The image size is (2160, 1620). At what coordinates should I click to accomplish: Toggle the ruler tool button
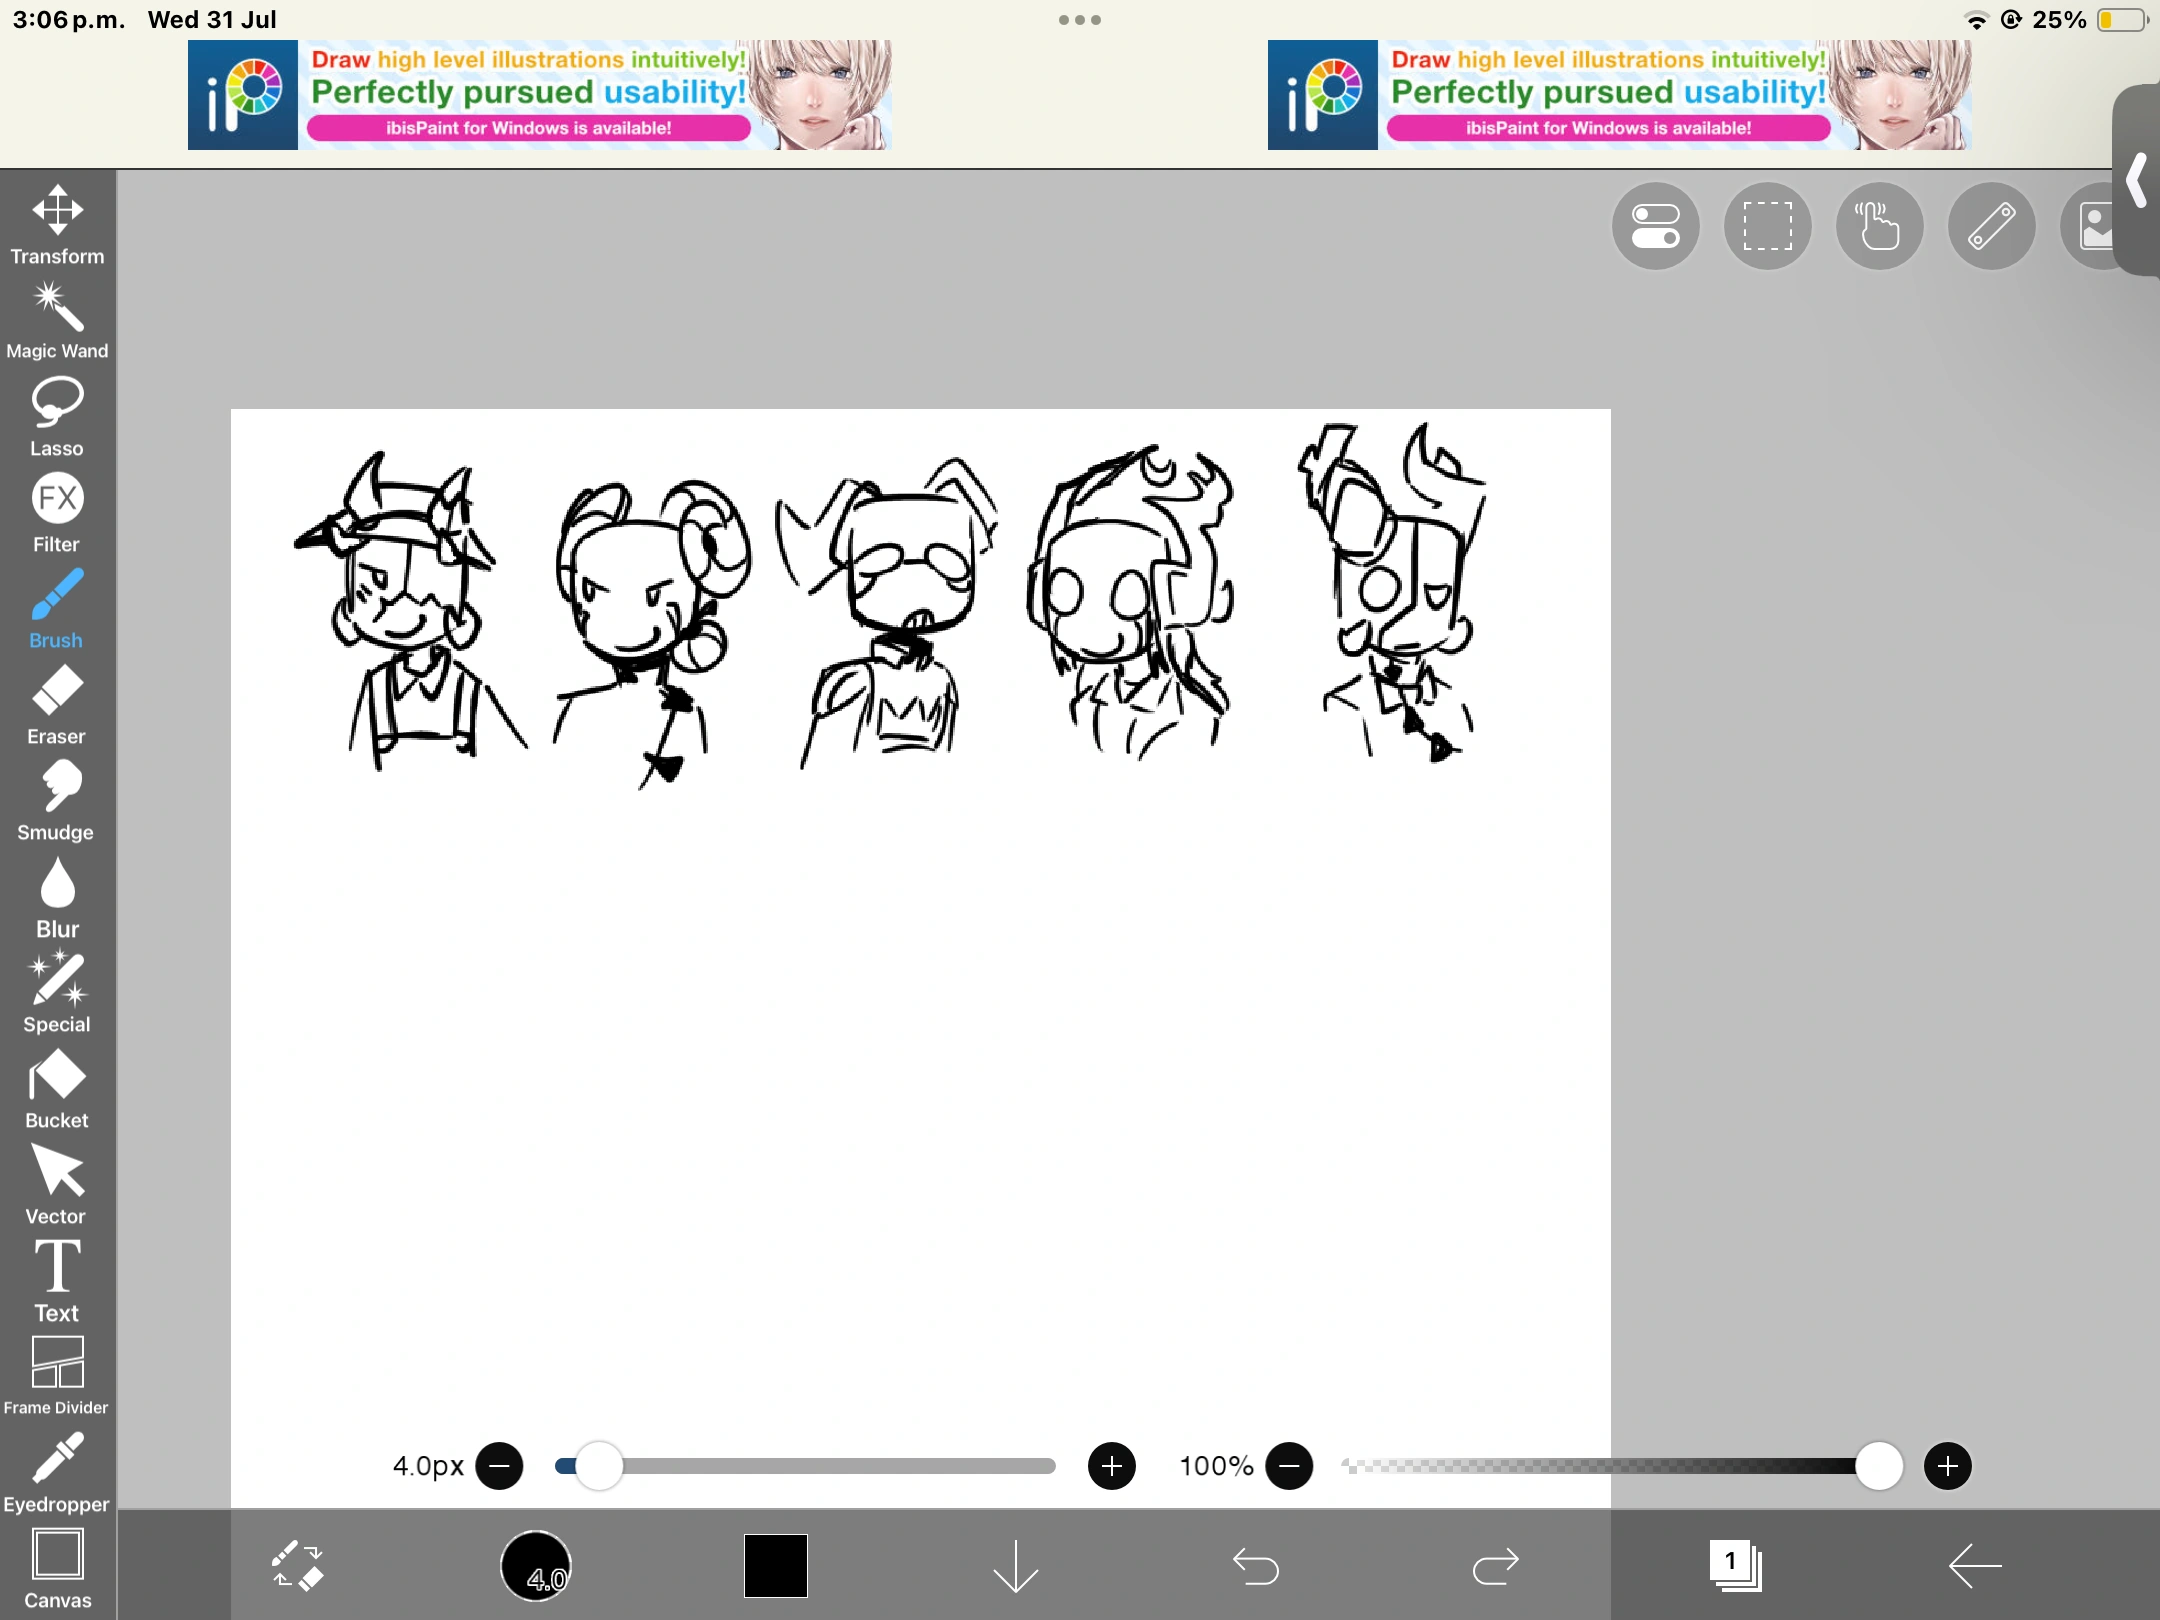1991,226
